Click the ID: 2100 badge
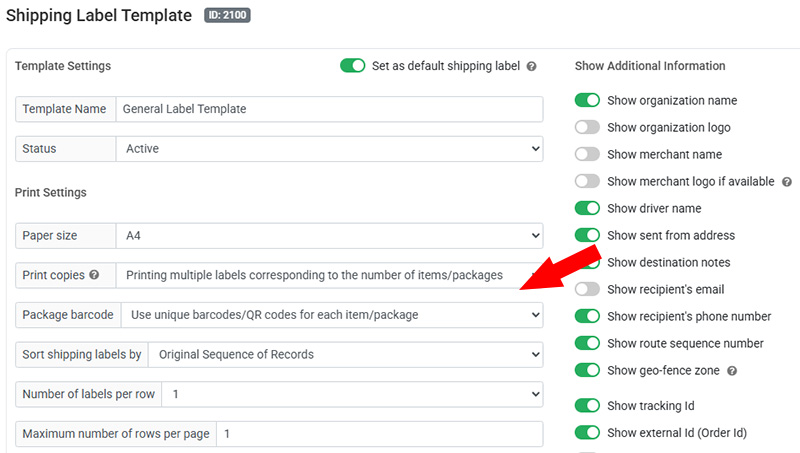The image size is (800, 453). click(x=227, y=17)
